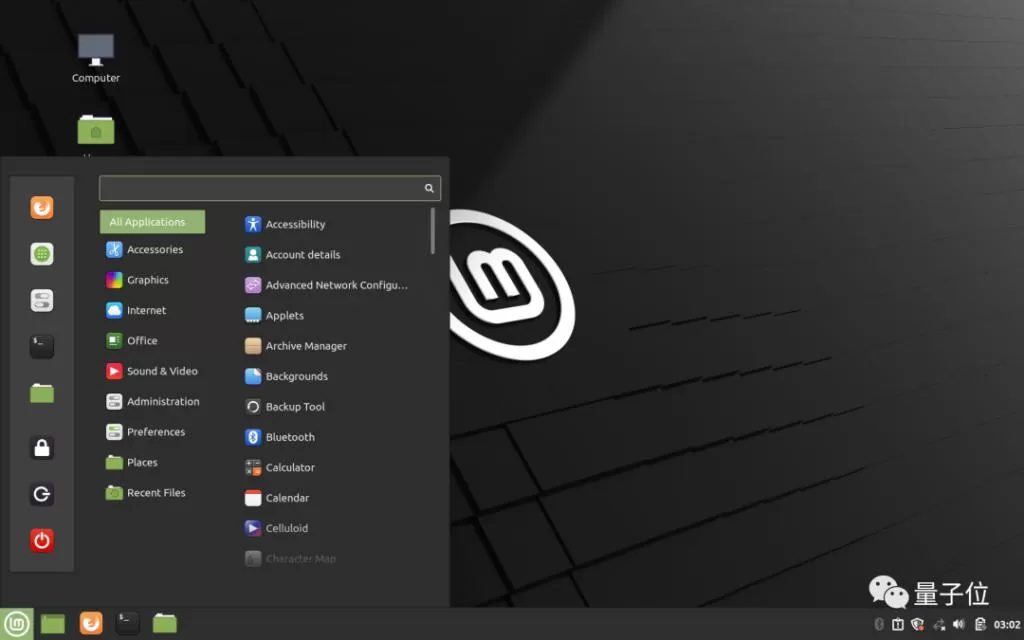Select the Computer desktop icon
1024x640 pixels.
[x=96, y=59]
